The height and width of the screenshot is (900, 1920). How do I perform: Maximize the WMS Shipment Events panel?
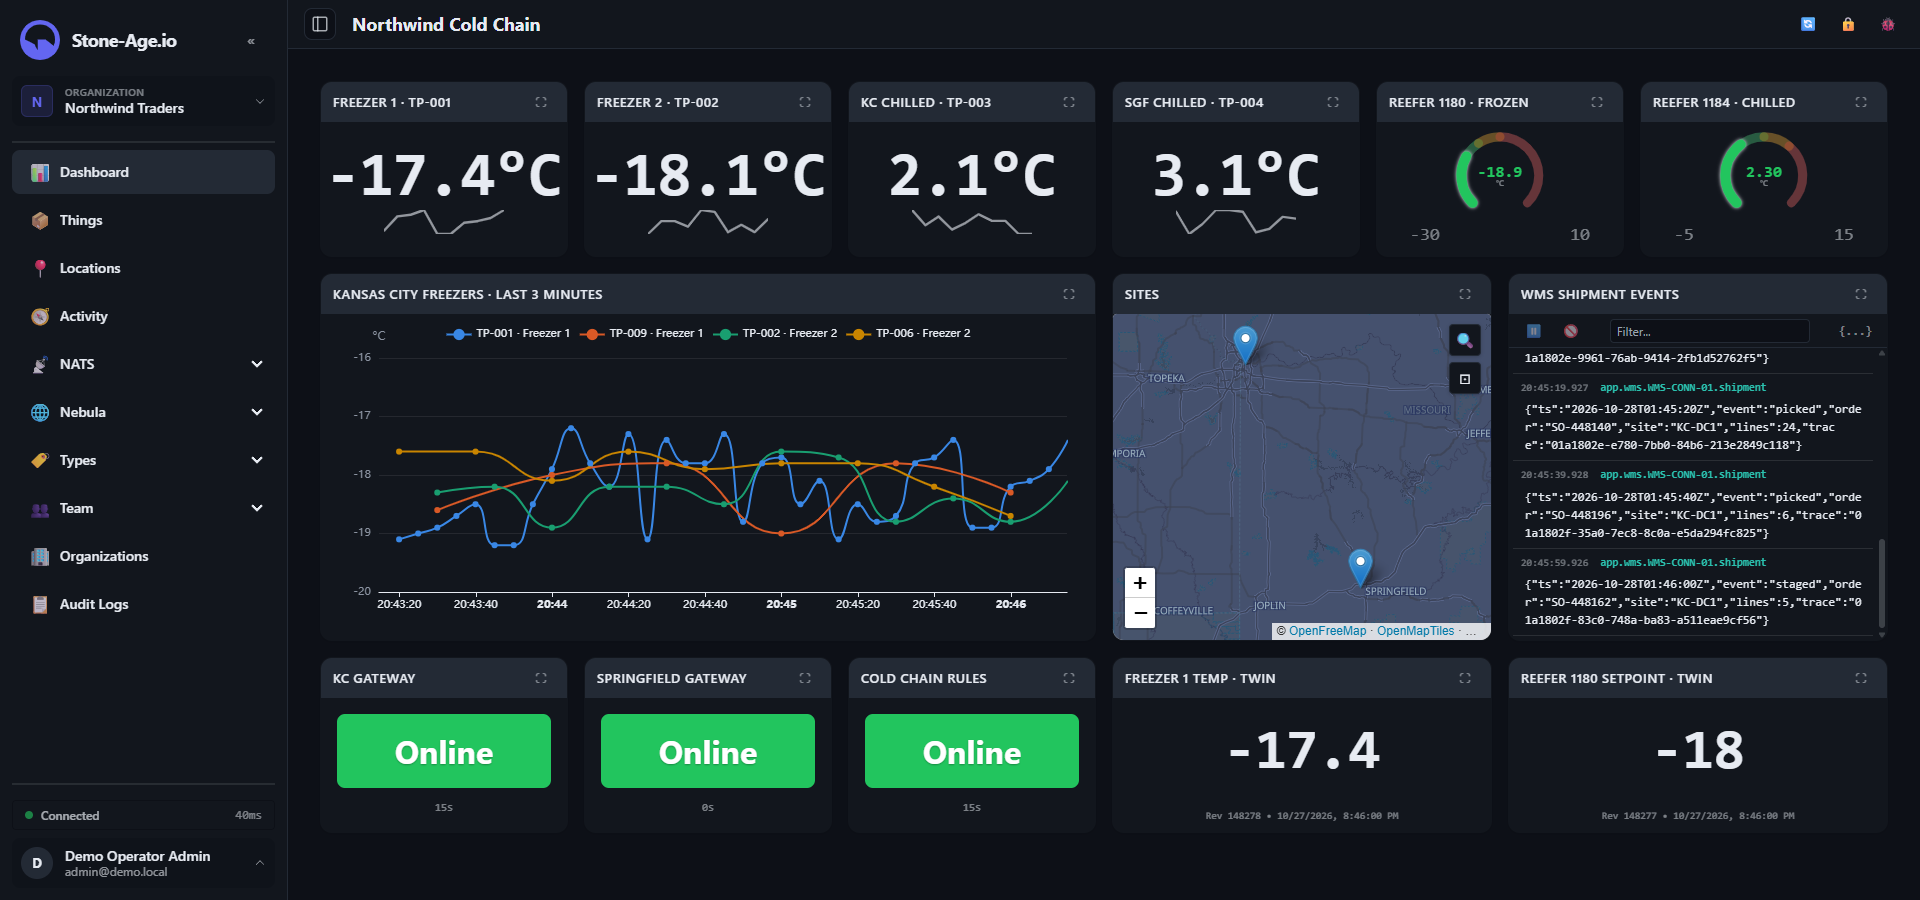pos(1861,294)
